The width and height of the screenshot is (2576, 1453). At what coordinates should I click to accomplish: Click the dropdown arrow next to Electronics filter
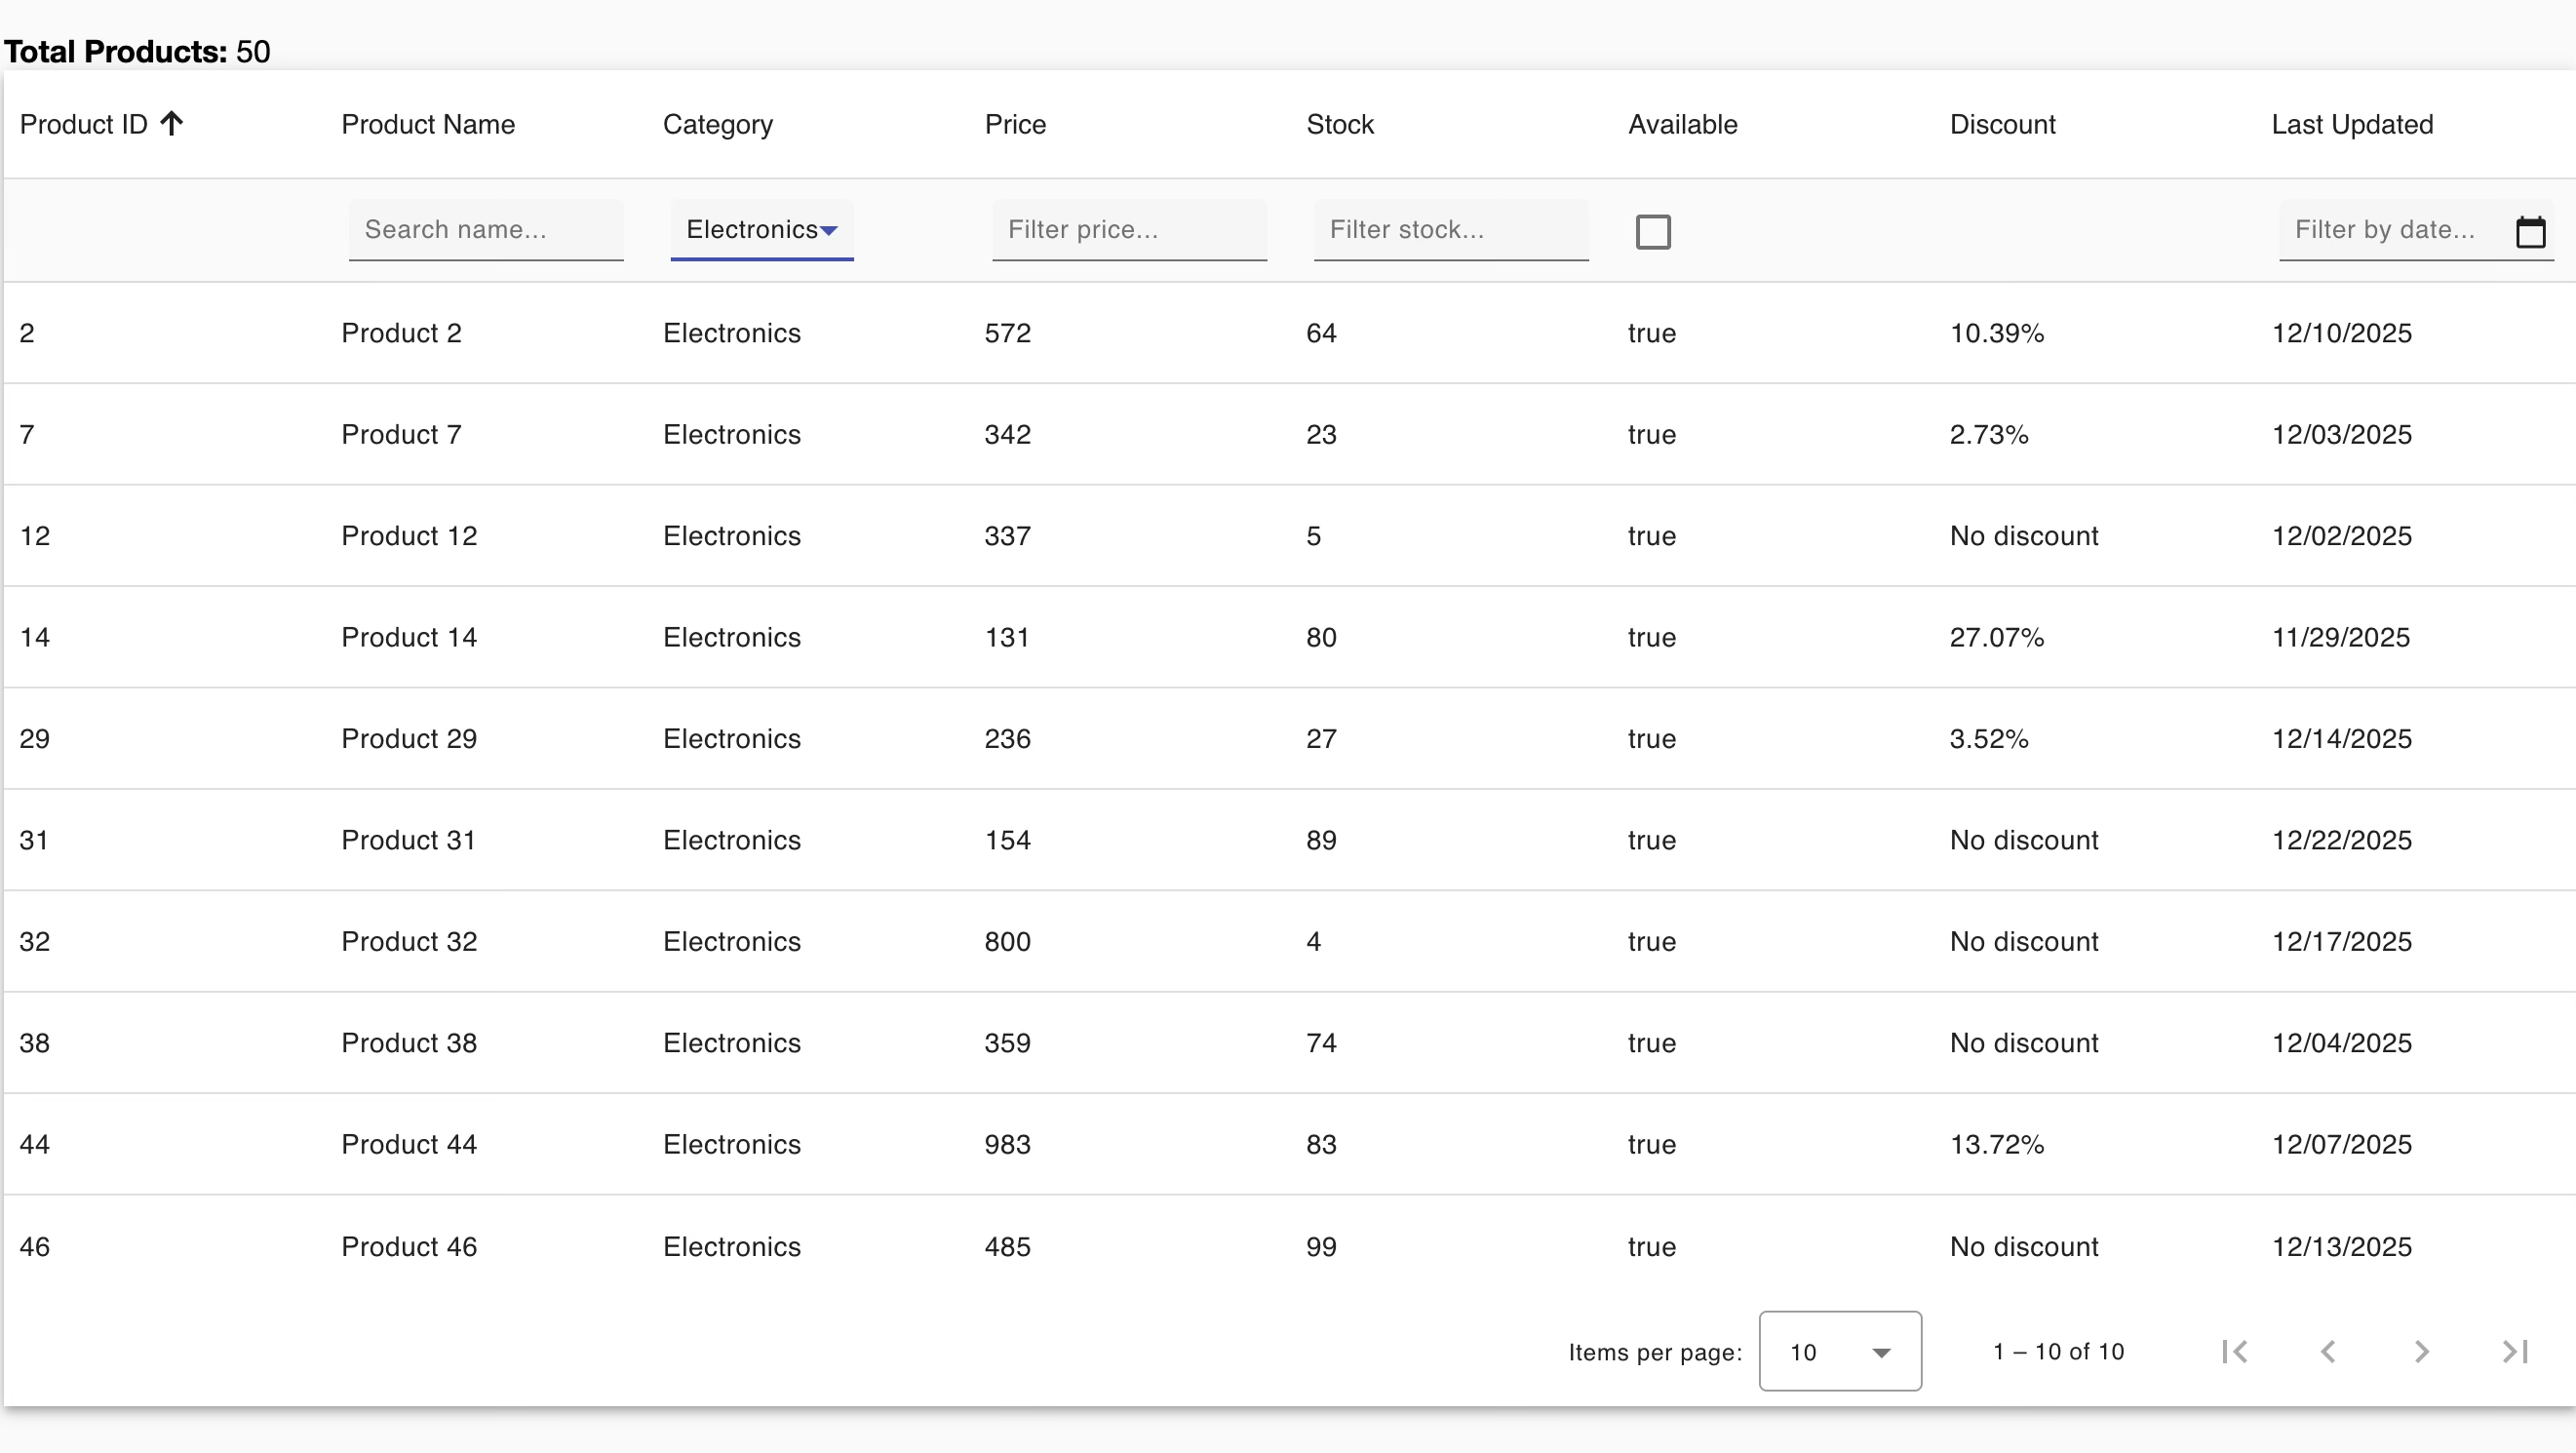coord(831,230)
